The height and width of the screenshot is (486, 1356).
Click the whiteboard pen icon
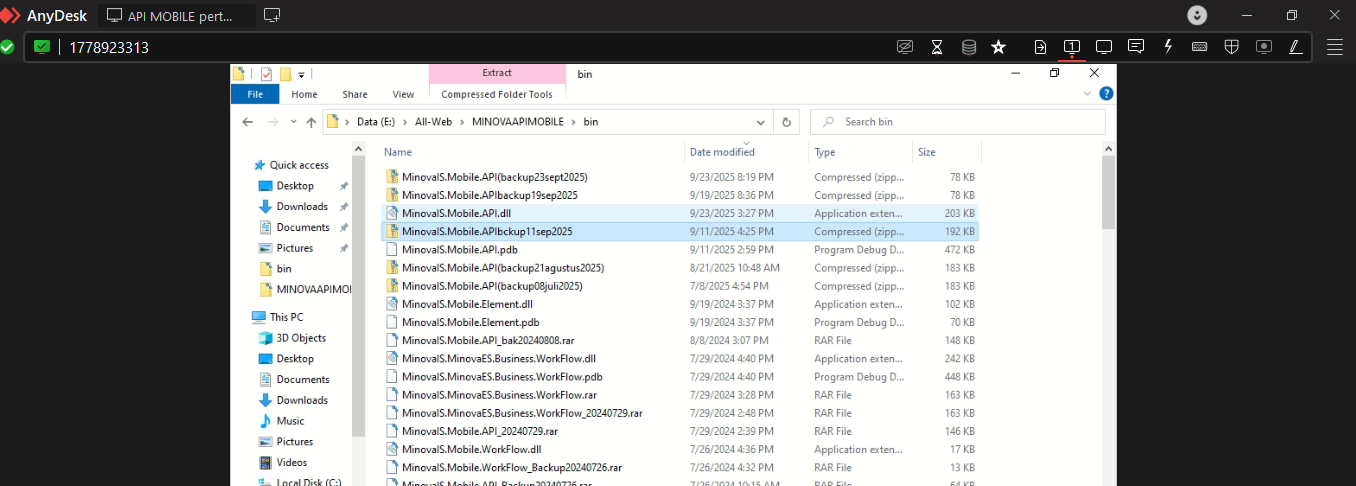pos(1295,47)
